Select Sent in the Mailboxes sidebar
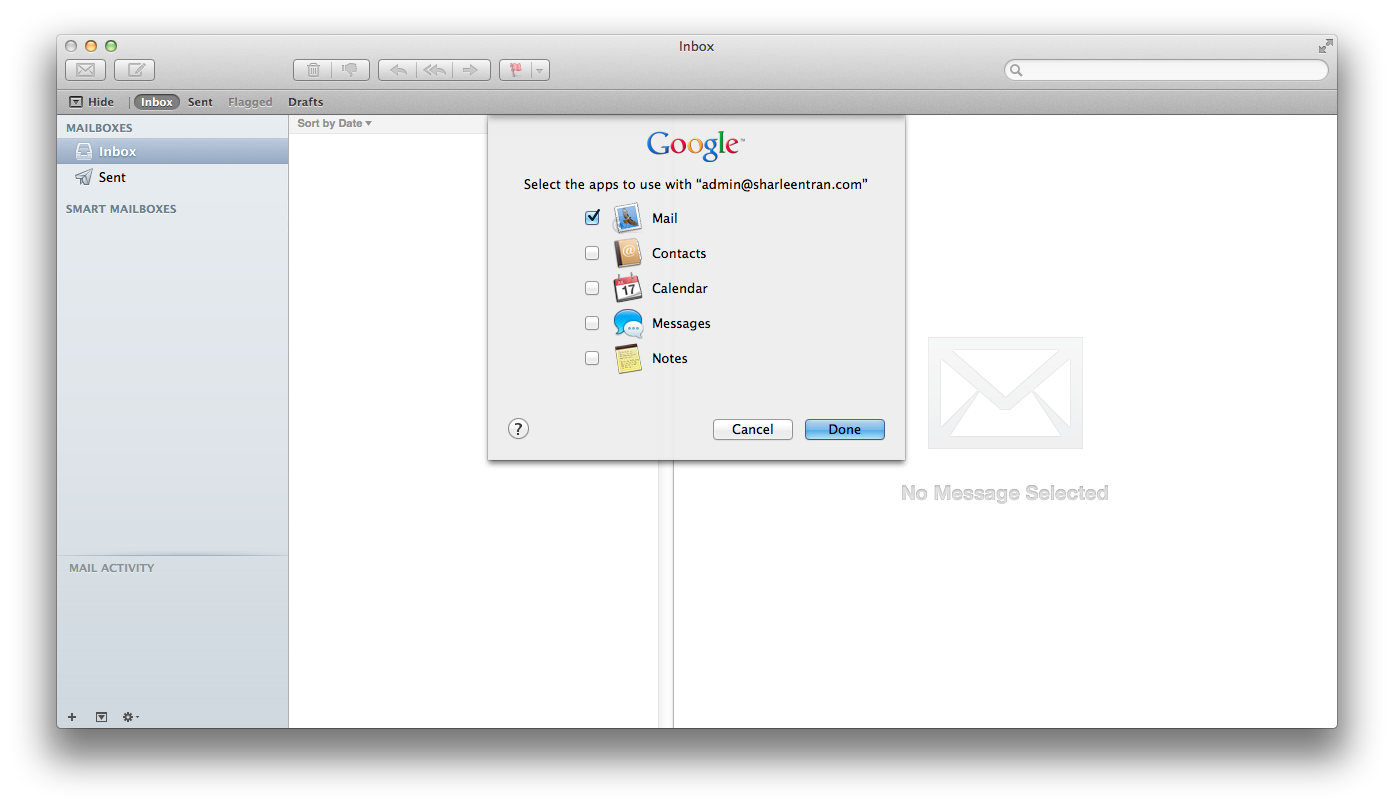Viewport: 1394px width, 807px height. tap(172, 177)
